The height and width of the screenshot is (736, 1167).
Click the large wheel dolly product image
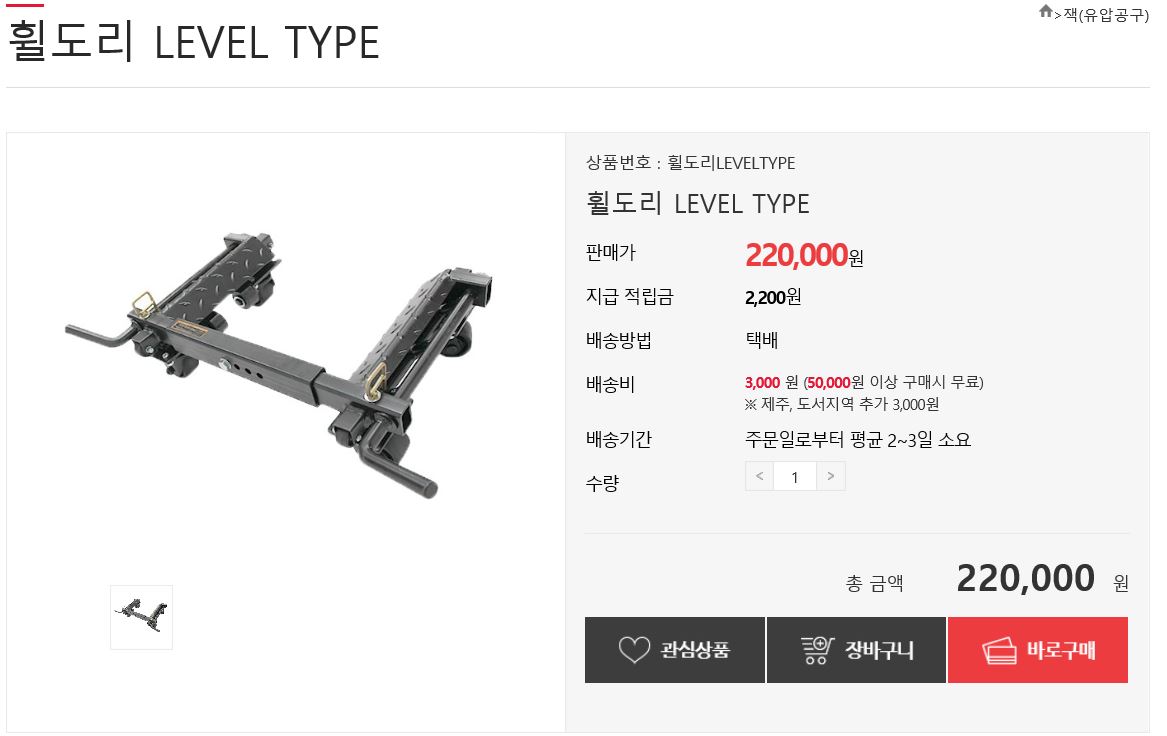279,365
